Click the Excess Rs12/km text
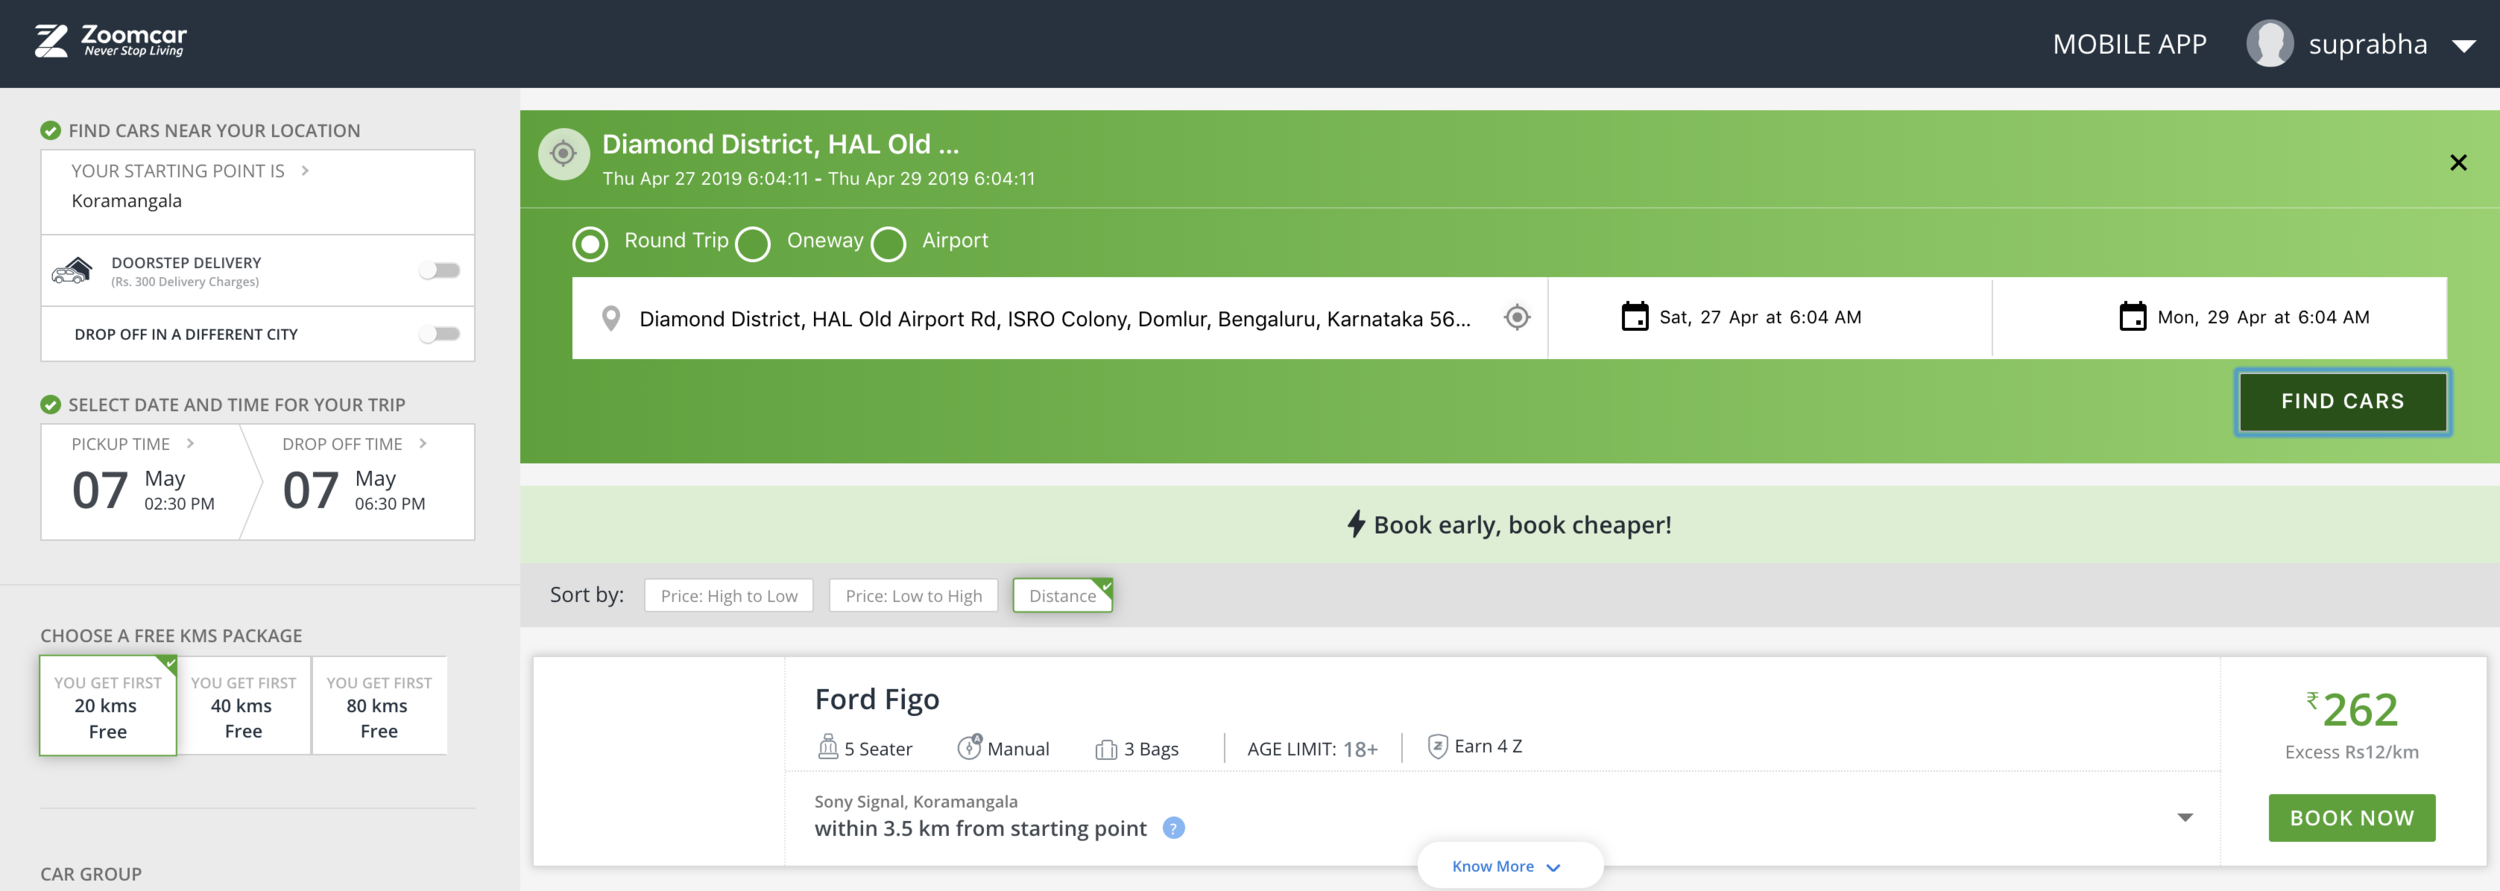 2352,752
